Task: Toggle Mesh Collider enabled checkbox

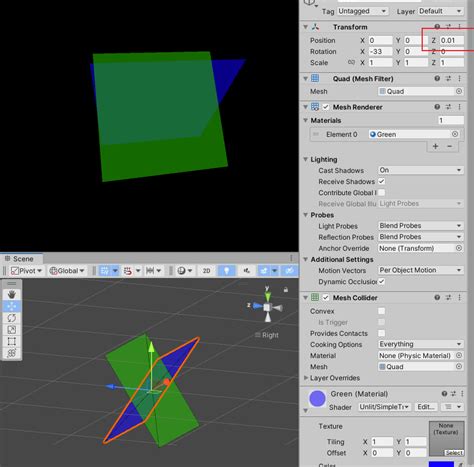Action: pos(326,298)
